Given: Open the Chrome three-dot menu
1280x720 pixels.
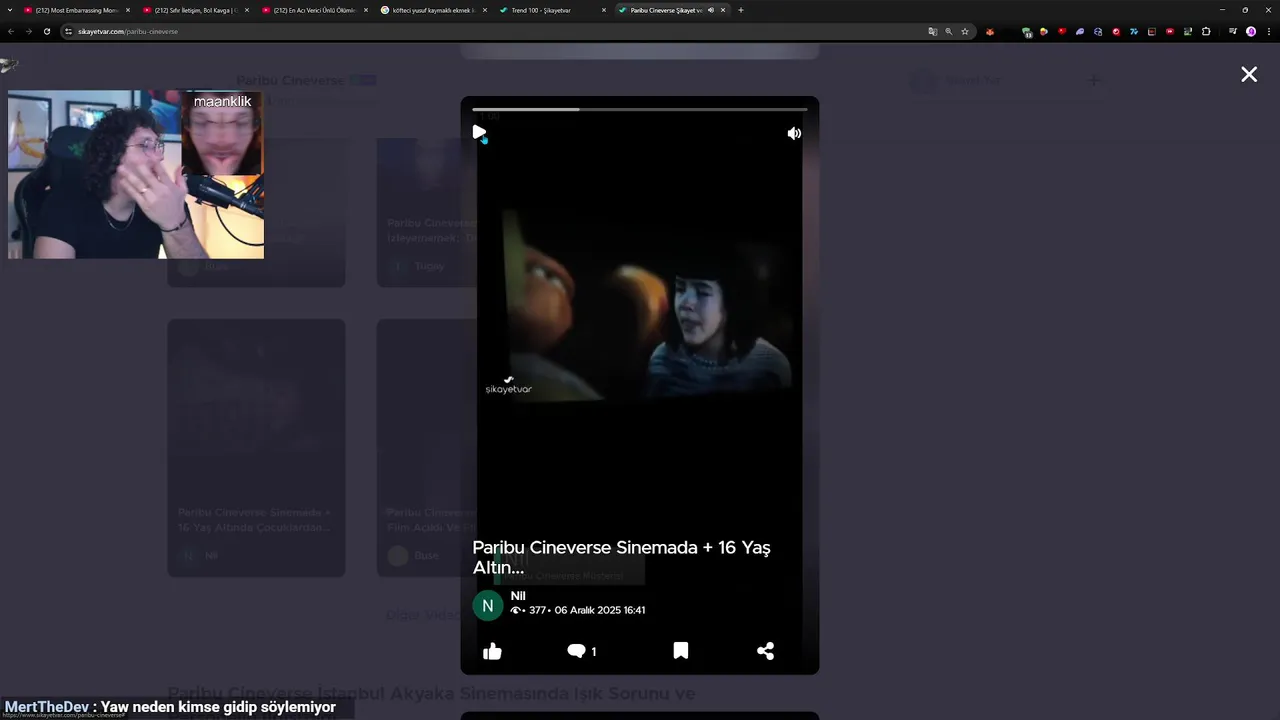Looking at the screenshot, I should tap(1268, 31).
